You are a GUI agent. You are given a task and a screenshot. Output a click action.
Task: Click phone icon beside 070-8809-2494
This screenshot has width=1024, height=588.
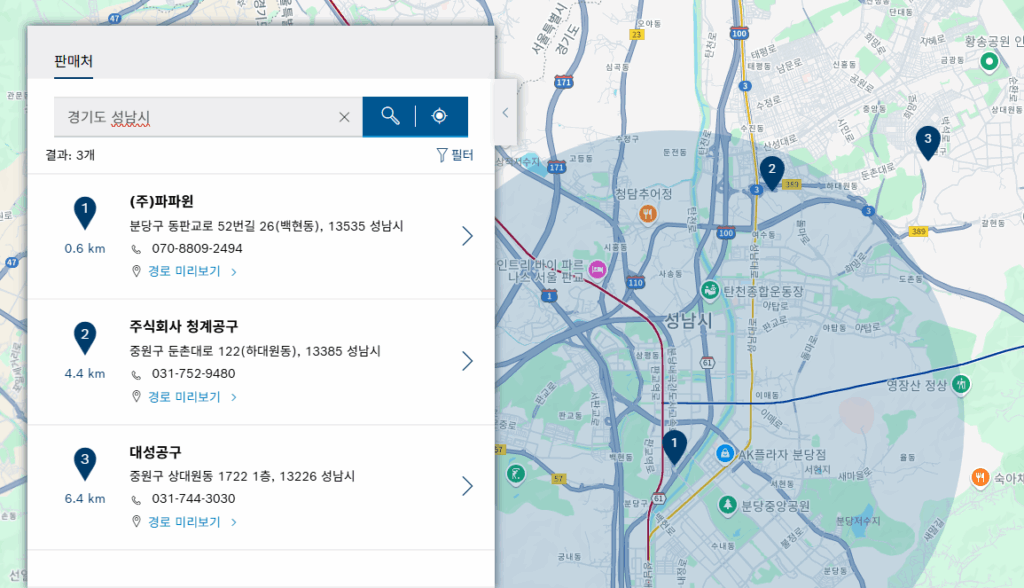(x=136, y=250)
